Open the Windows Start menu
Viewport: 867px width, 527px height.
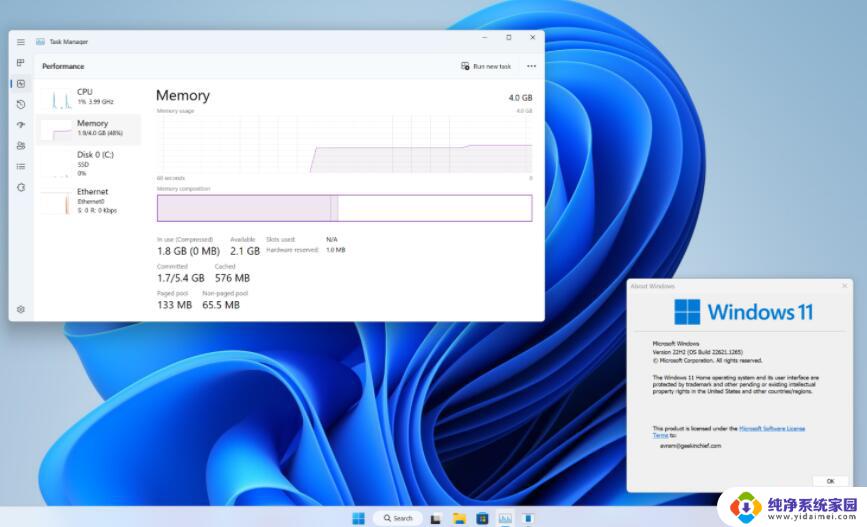tap(358, 518)
